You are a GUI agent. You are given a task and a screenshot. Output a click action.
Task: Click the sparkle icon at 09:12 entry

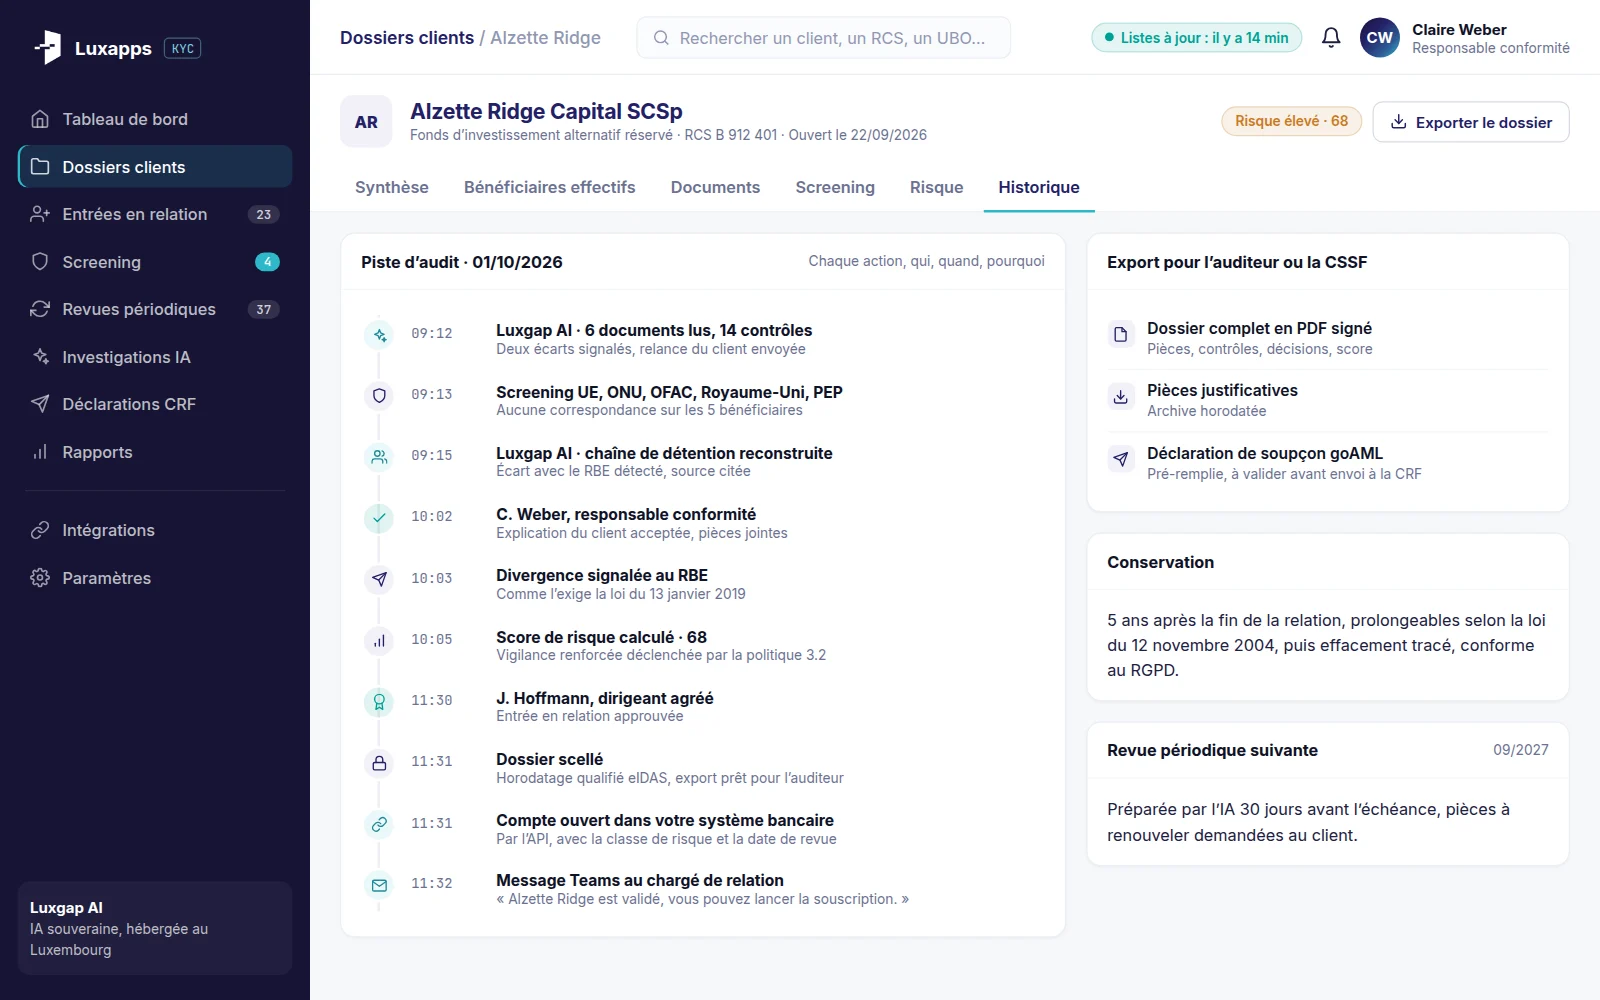click(379, 335)
